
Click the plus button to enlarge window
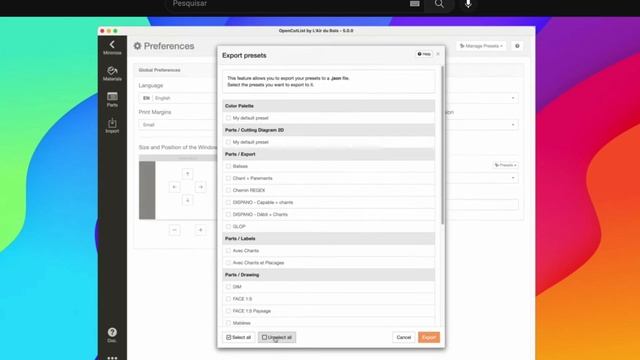click(x=200, y=230)
